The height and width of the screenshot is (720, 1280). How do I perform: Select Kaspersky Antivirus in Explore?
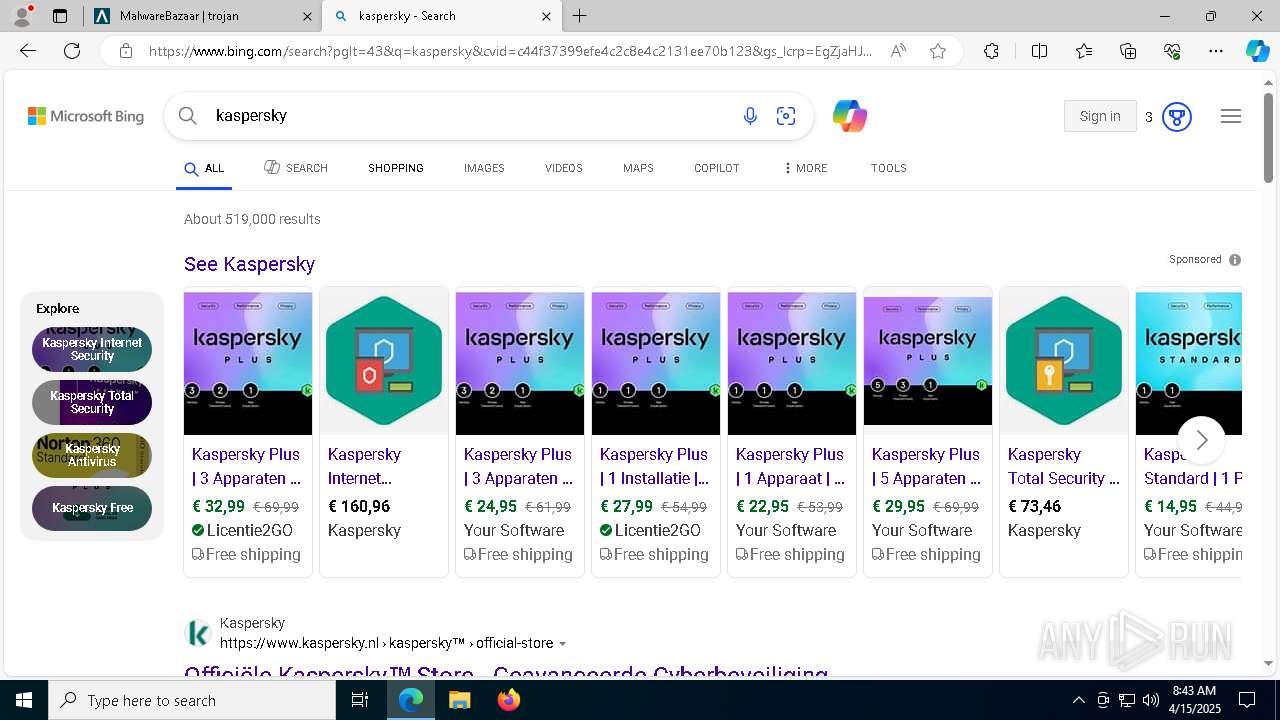coord(92,455)
